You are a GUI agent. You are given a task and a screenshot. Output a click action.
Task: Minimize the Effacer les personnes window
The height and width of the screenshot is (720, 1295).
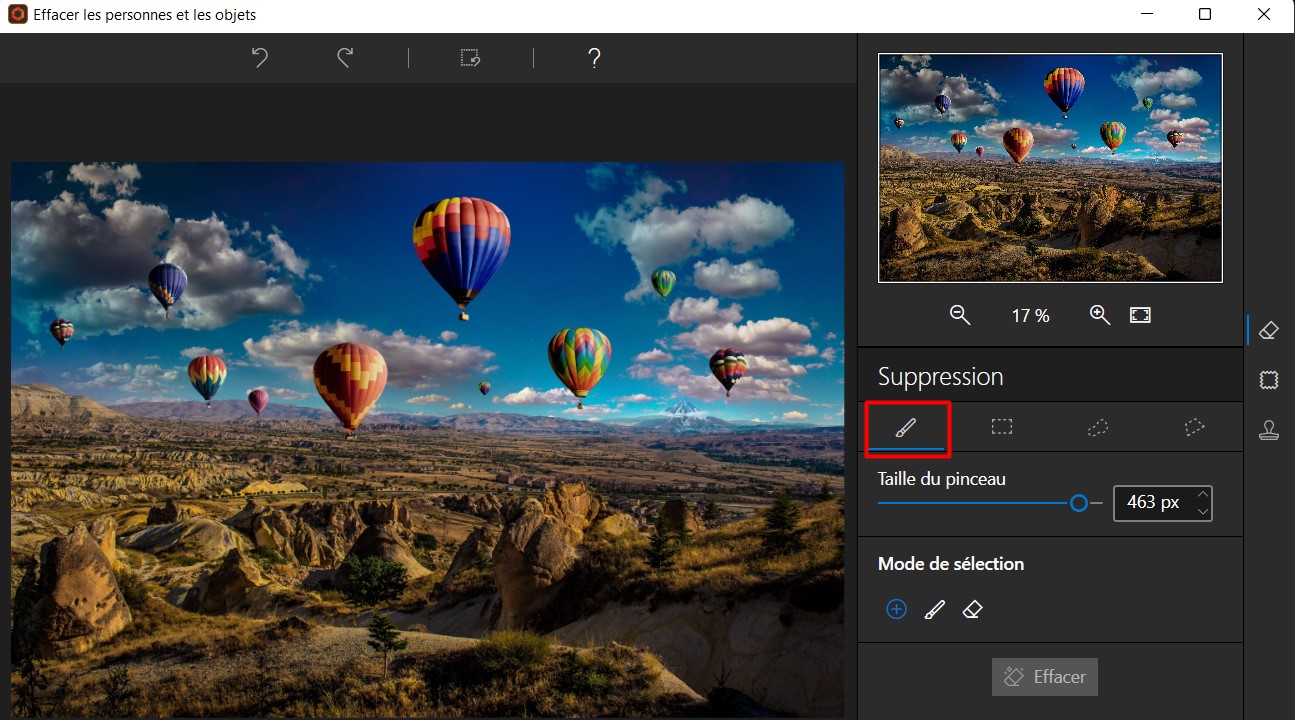tap(1146, 14)
